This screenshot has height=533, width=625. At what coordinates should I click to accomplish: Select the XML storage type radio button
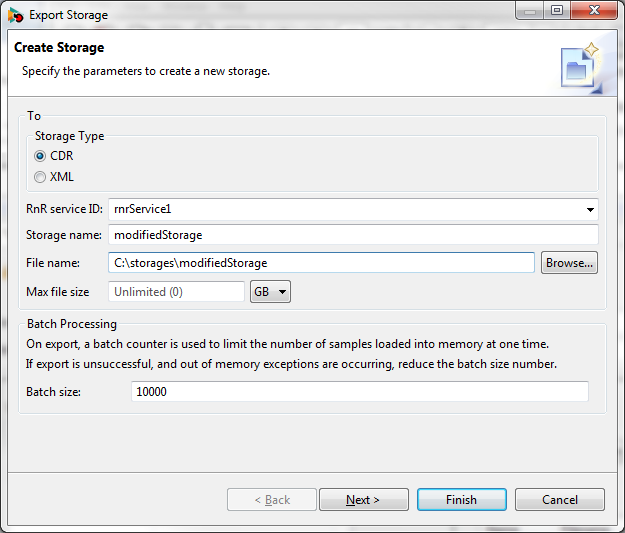point(40,177)
